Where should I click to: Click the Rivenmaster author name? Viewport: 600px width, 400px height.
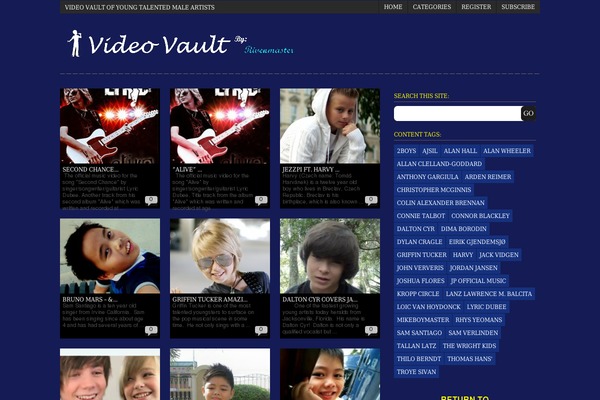coord(269,50)
